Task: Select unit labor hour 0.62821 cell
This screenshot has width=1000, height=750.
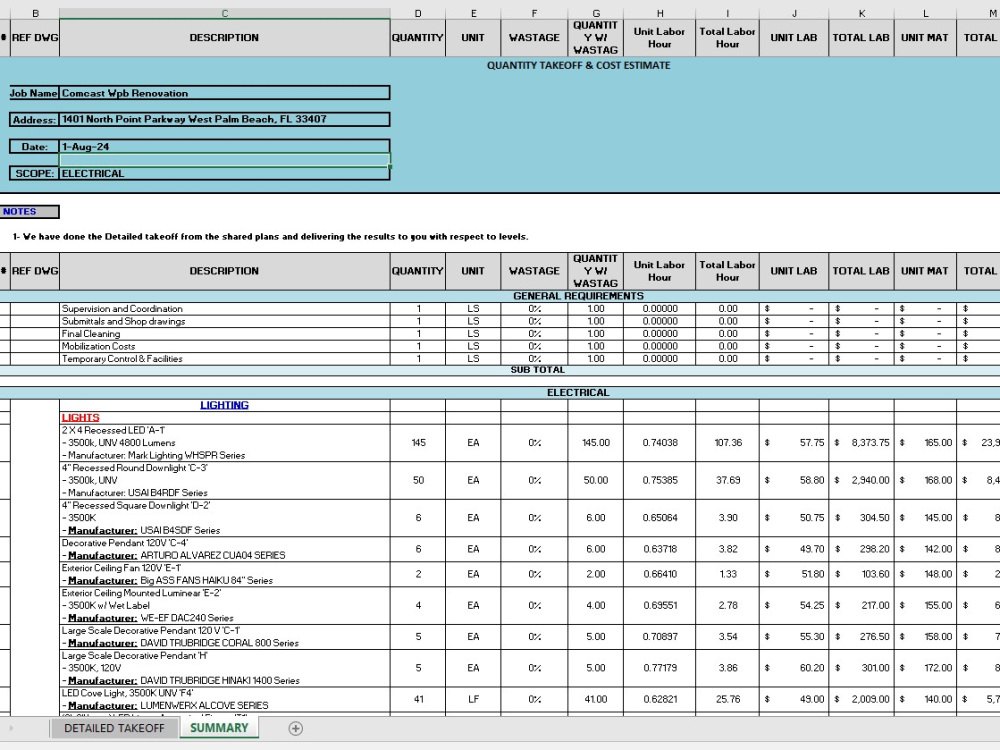Action: point(659,700)
